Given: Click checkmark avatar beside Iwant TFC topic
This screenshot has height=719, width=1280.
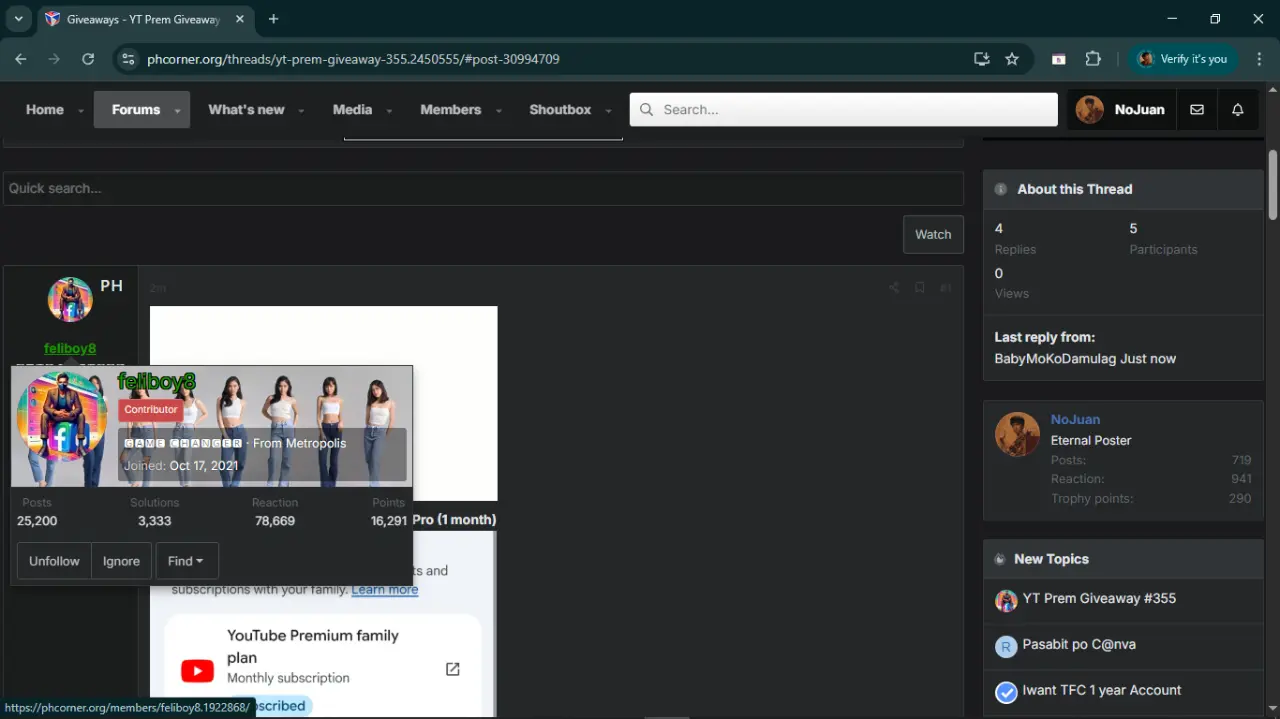Looking at the screenshot, I should (x=1006, y=692).
